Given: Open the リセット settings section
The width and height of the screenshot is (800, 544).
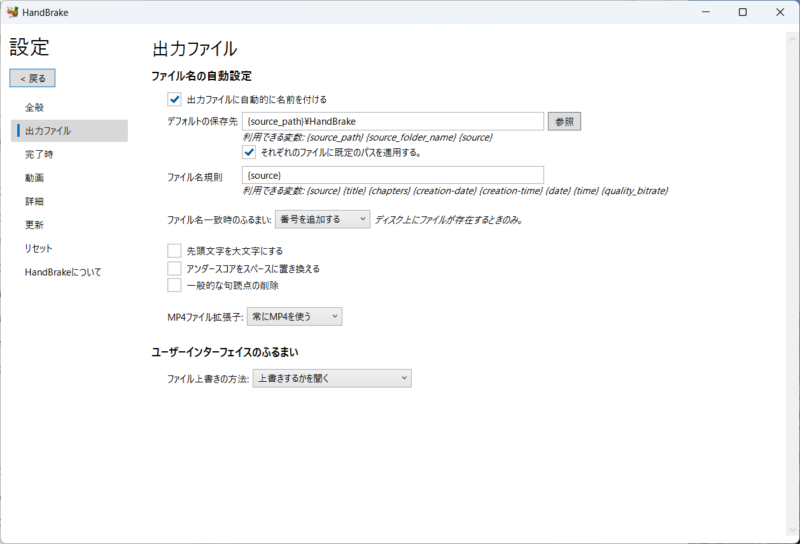Looking at the screenshot, I should (x=38, y=248).
